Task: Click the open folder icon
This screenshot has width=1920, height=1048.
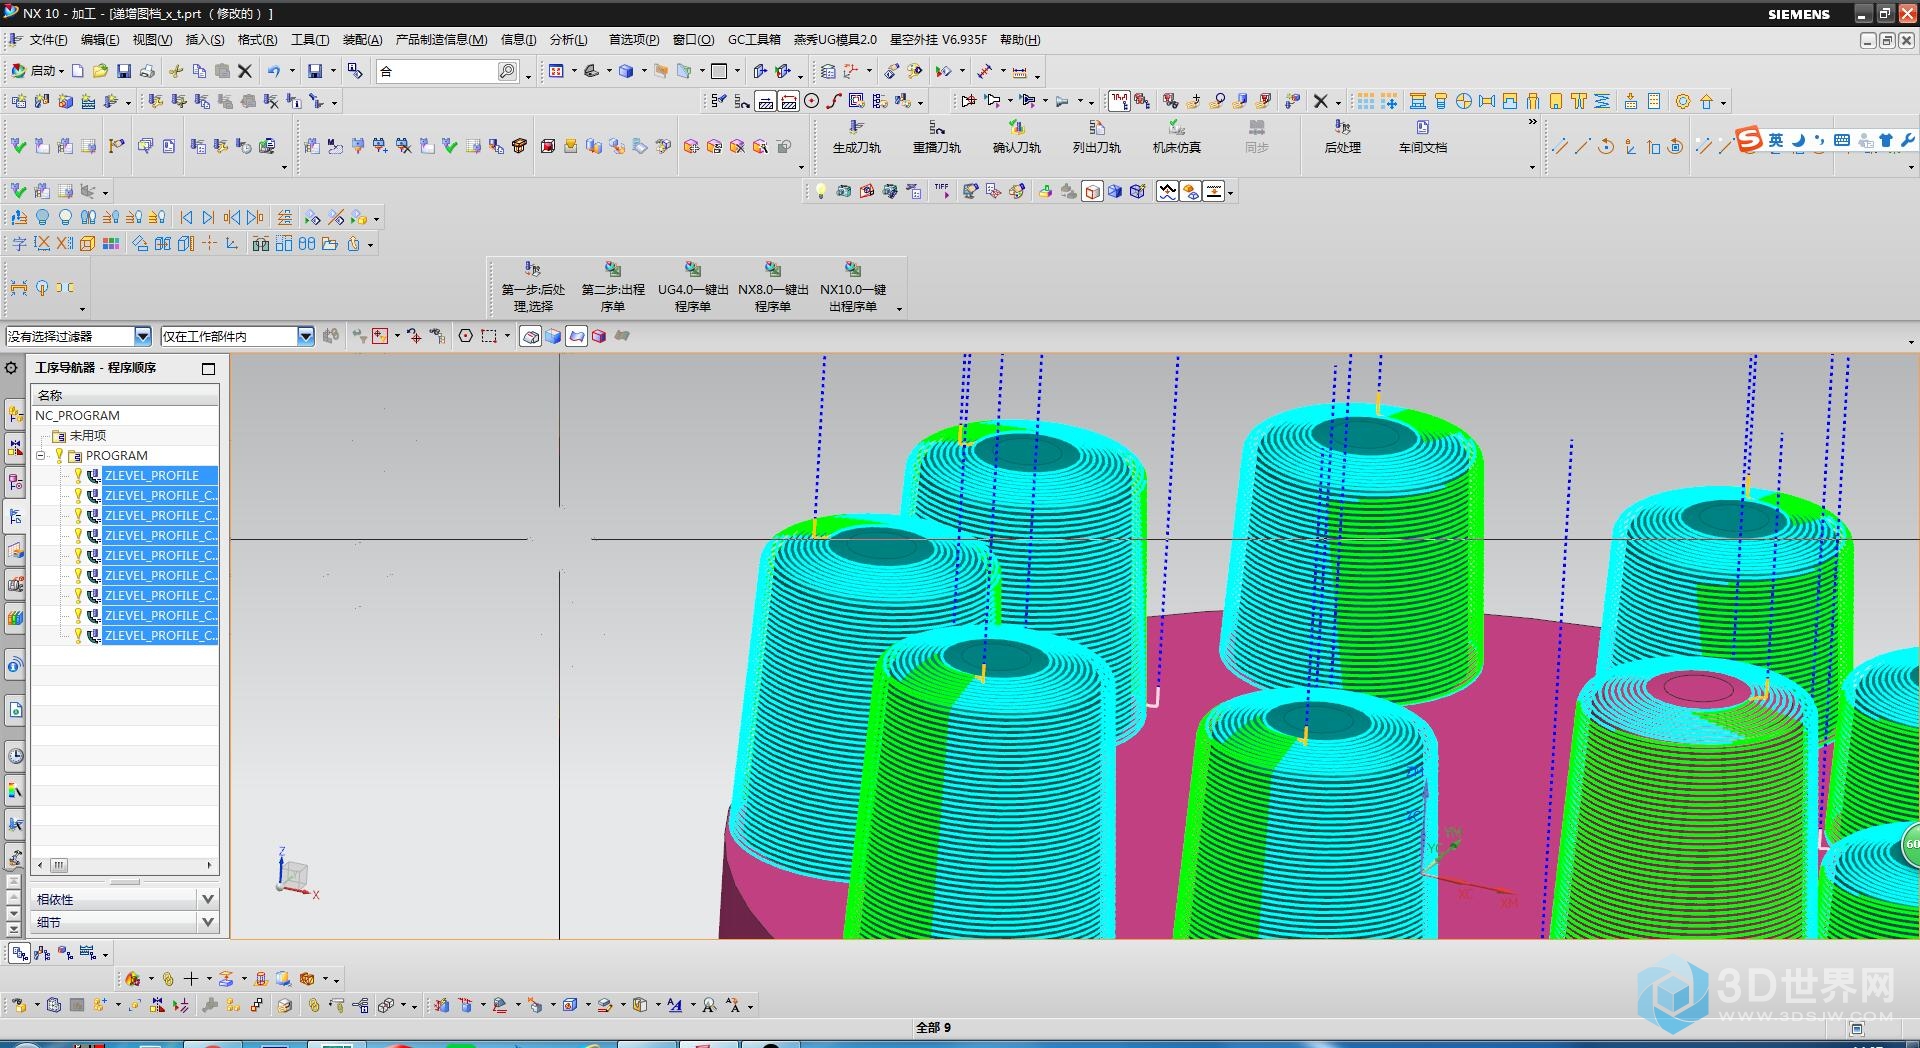Action: pos(100,71)
